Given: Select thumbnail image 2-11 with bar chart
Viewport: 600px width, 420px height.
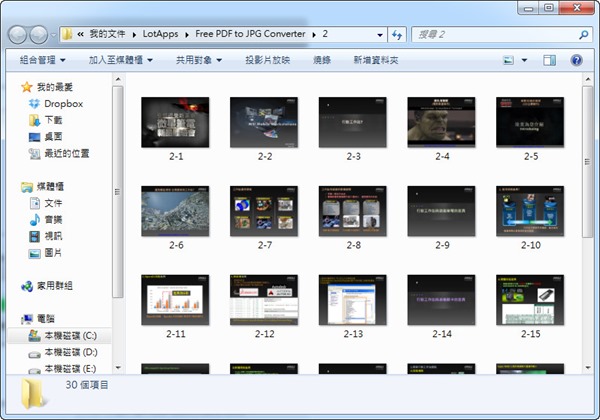Looking at the screenshot, I should 177,298.
